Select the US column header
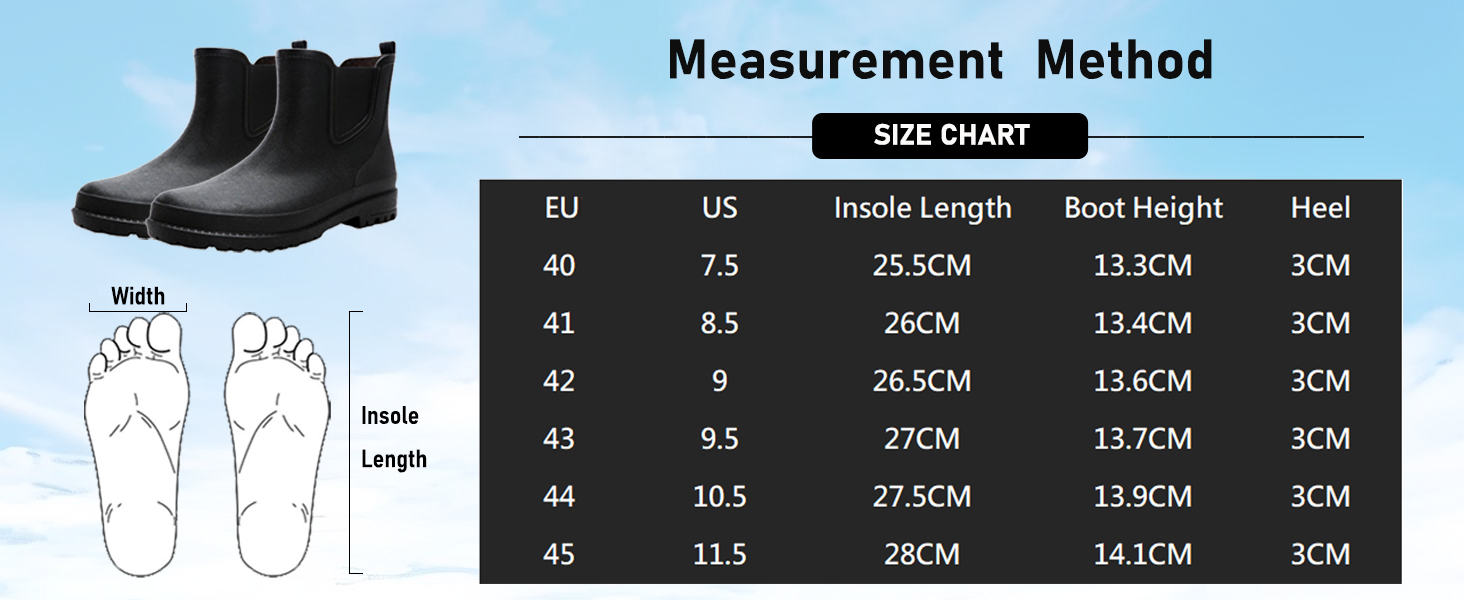This screenshot has height=600, width=1464. (720, 208)
